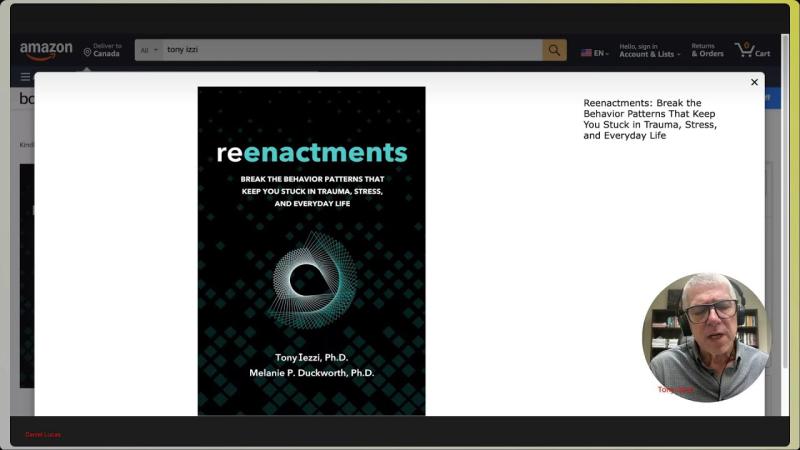Go to Returns & Orders
Screen dimensions: 800x450
tap(707, 50)
